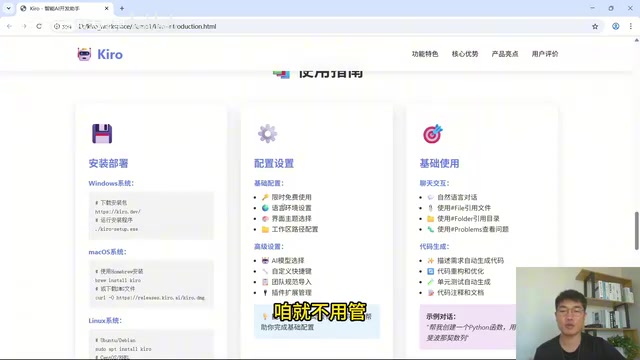Image resolution: width=640 pixels, height=360 pixels.
Task: Click the floppy disk icon above 安装部署
Action: (102, 133)
